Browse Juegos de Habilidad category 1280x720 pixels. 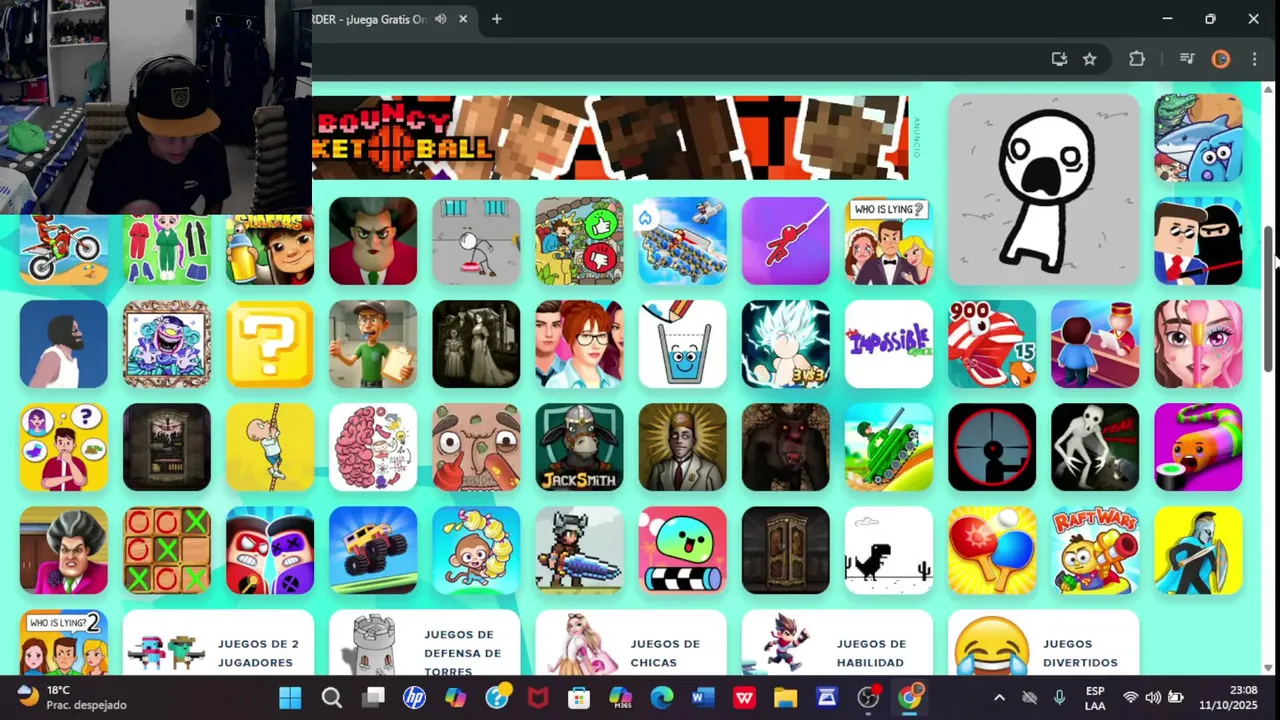click(x=837, y=643)
